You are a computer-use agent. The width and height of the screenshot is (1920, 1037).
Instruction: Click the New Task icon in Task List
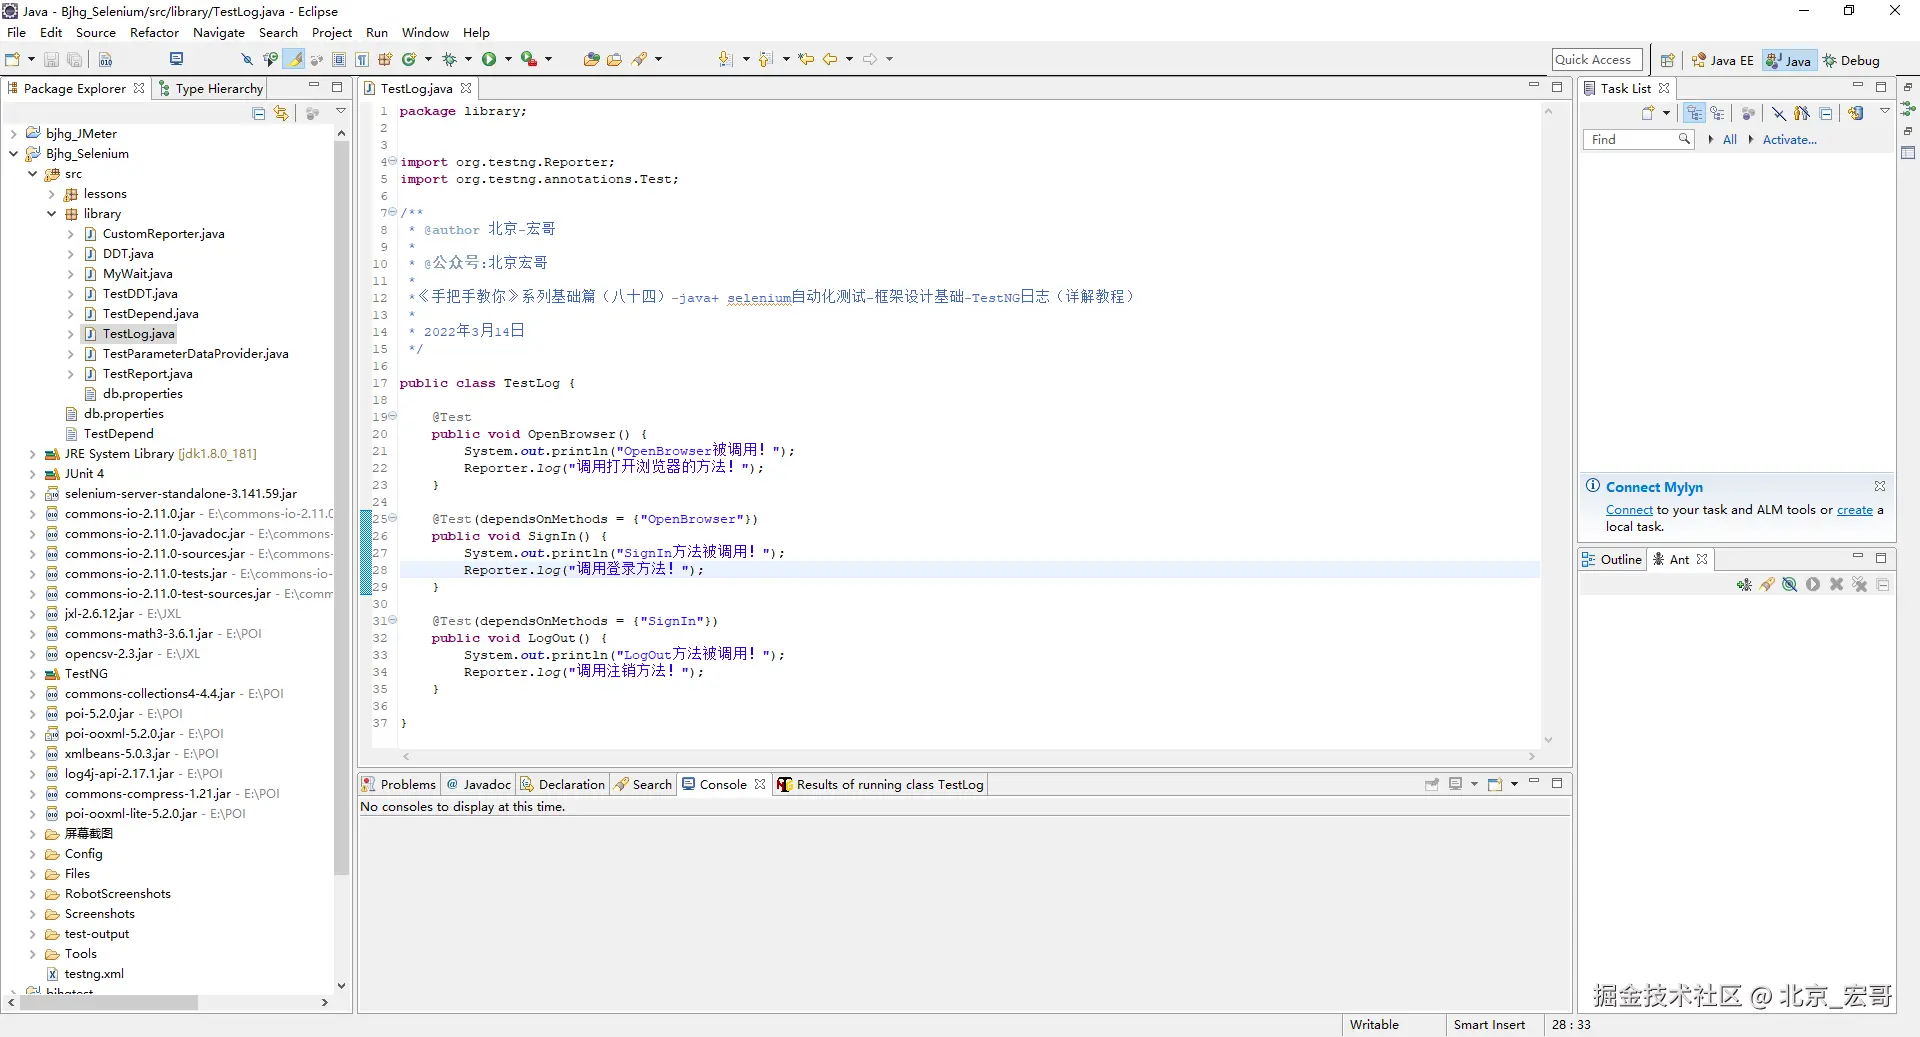(x=1648, y=114)
